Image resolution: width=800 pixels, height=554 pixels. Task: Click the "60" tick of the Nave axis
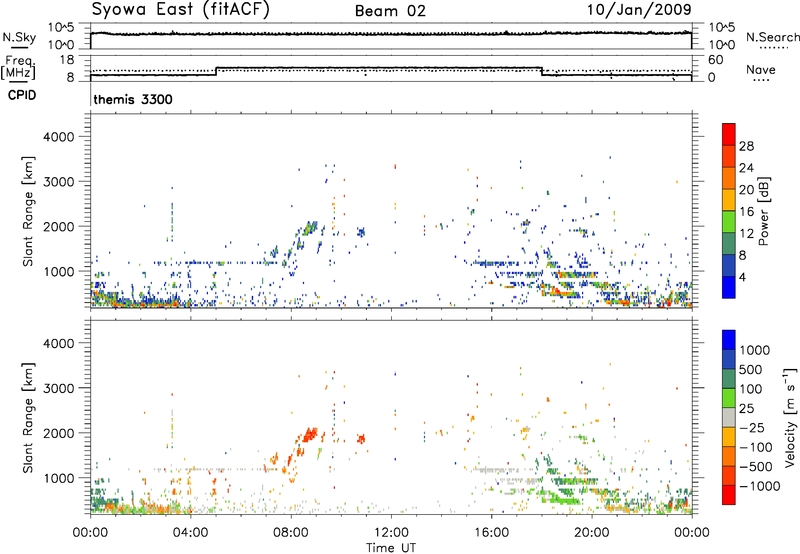(x=716, y=60)
